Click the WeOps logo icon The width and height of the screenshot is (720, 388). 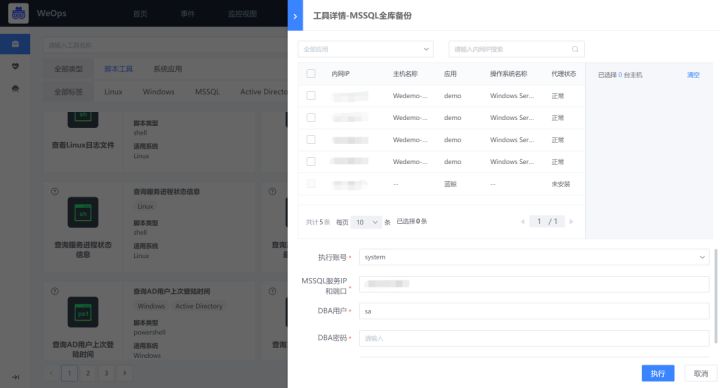pos(18,13)
